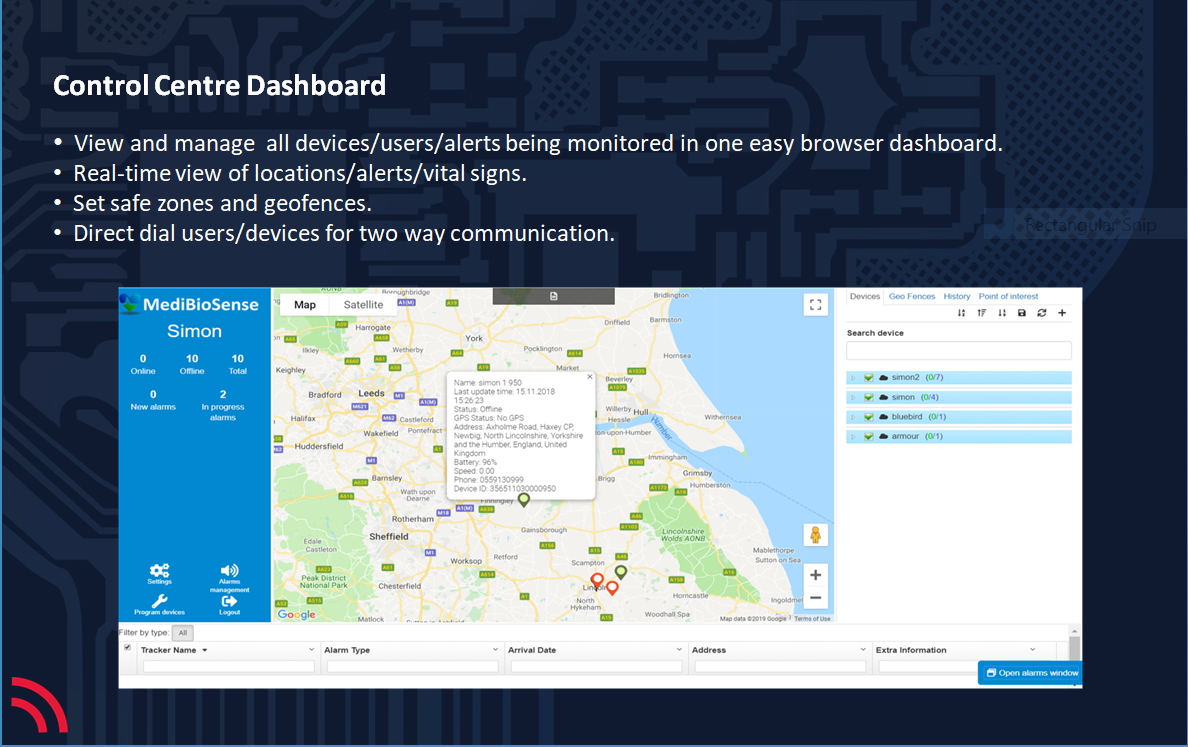1188x747 pixels.
Task: Click Open alarms window button
Action: (x=1031, y=673)
